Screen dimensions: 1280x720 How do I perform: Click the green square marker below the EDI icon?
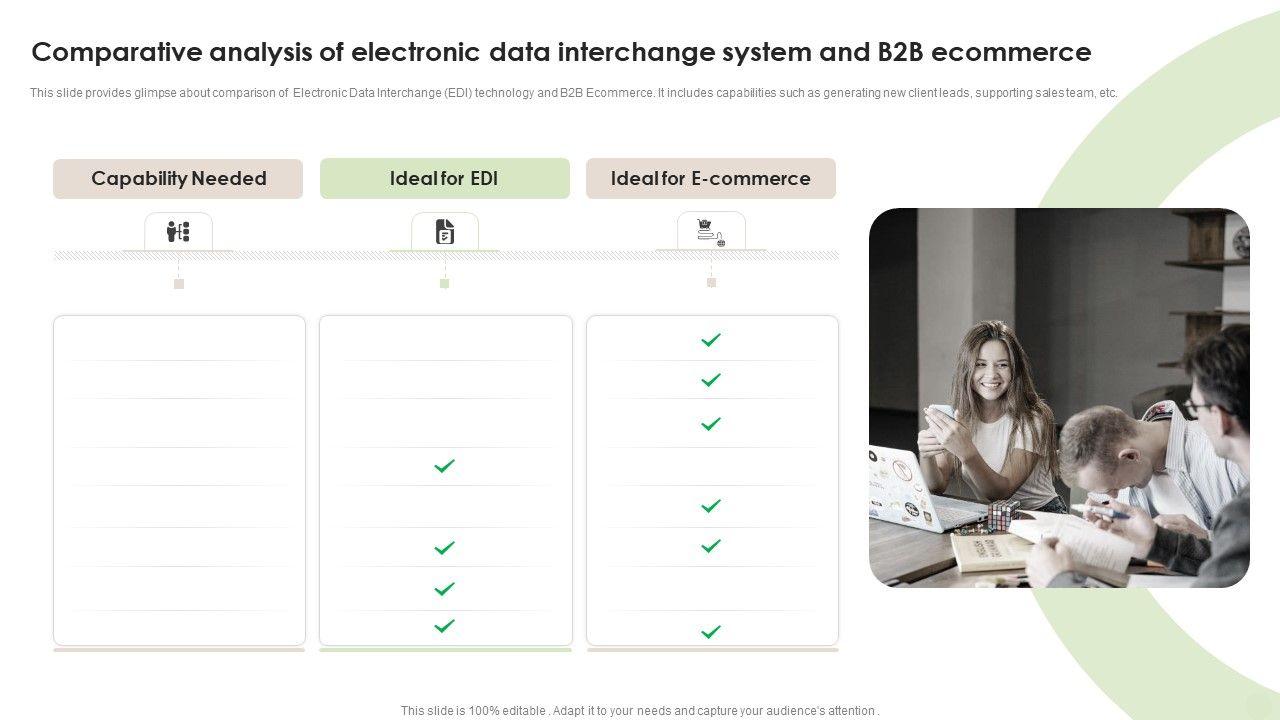click(x=445, y=284)
